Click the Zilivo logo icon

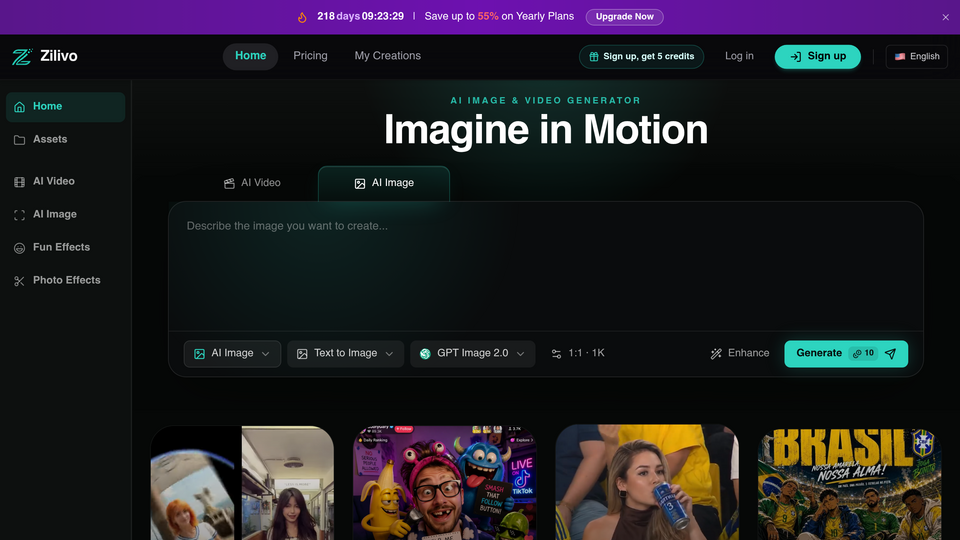pos(22,56)
